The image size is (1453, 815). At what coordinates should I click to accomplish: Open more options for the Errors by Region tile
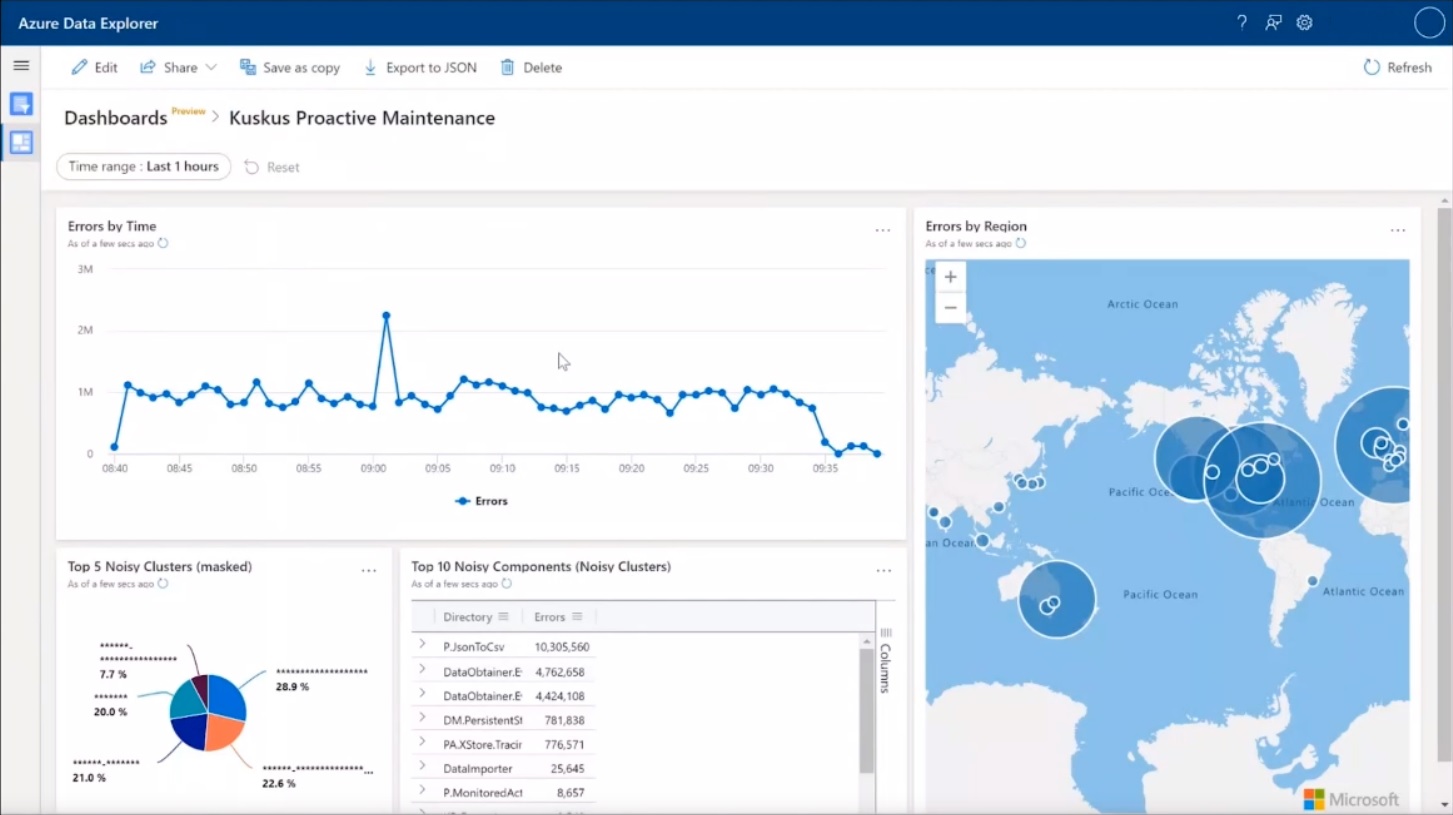1398,230
